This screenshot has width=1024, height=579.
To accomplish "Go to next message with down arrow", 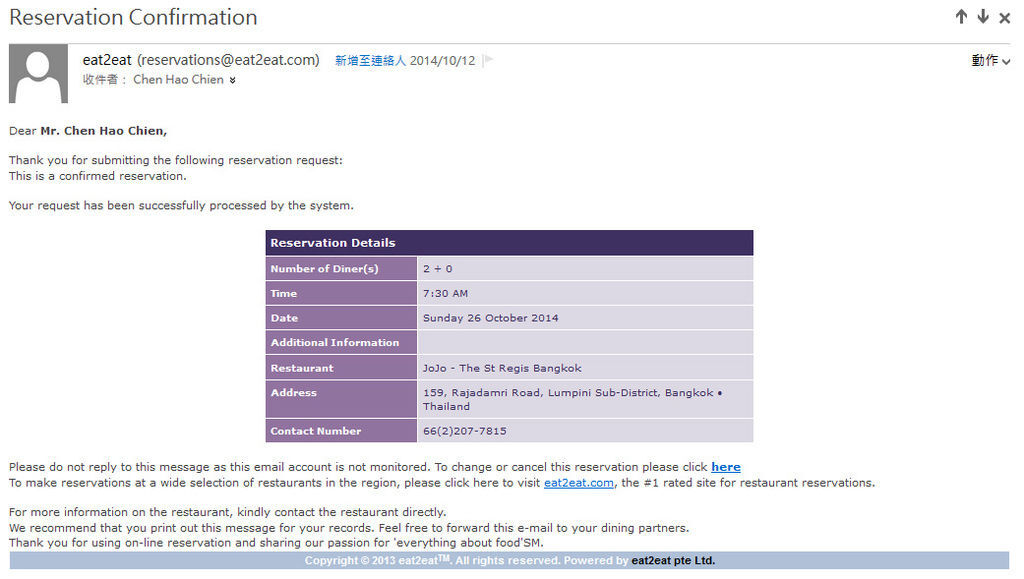I will click(983, 17).
